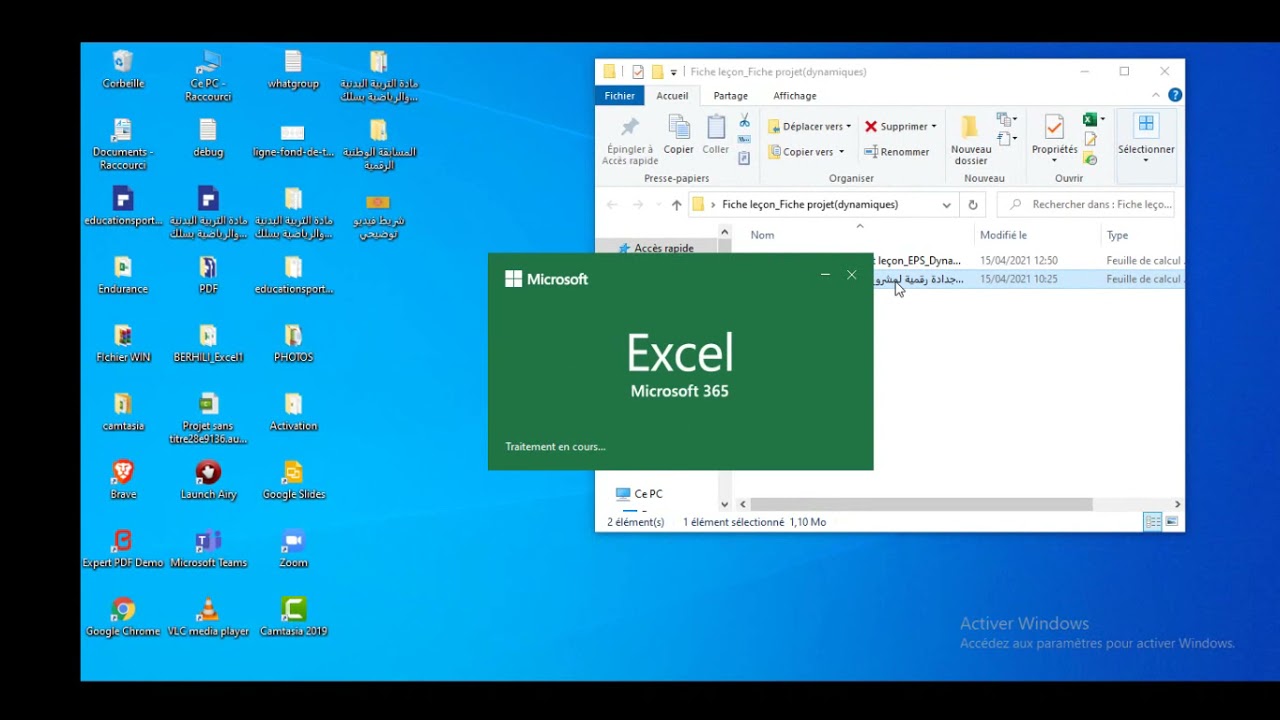This screenshot has height=720, width=1280.
Task: Open the Ce PC - Raccourci desktop shortcut
Action: tap(208, 75)
